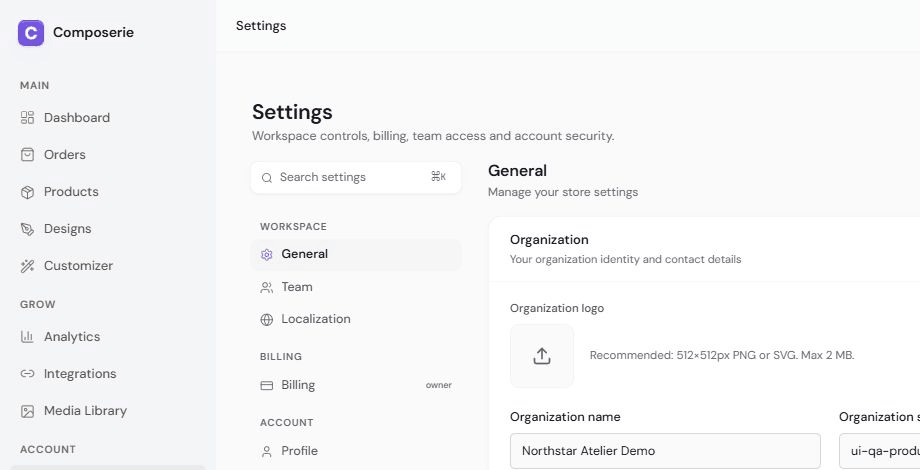Click 'Workspace controls, billing' subtitle text

tap(433, 136)
